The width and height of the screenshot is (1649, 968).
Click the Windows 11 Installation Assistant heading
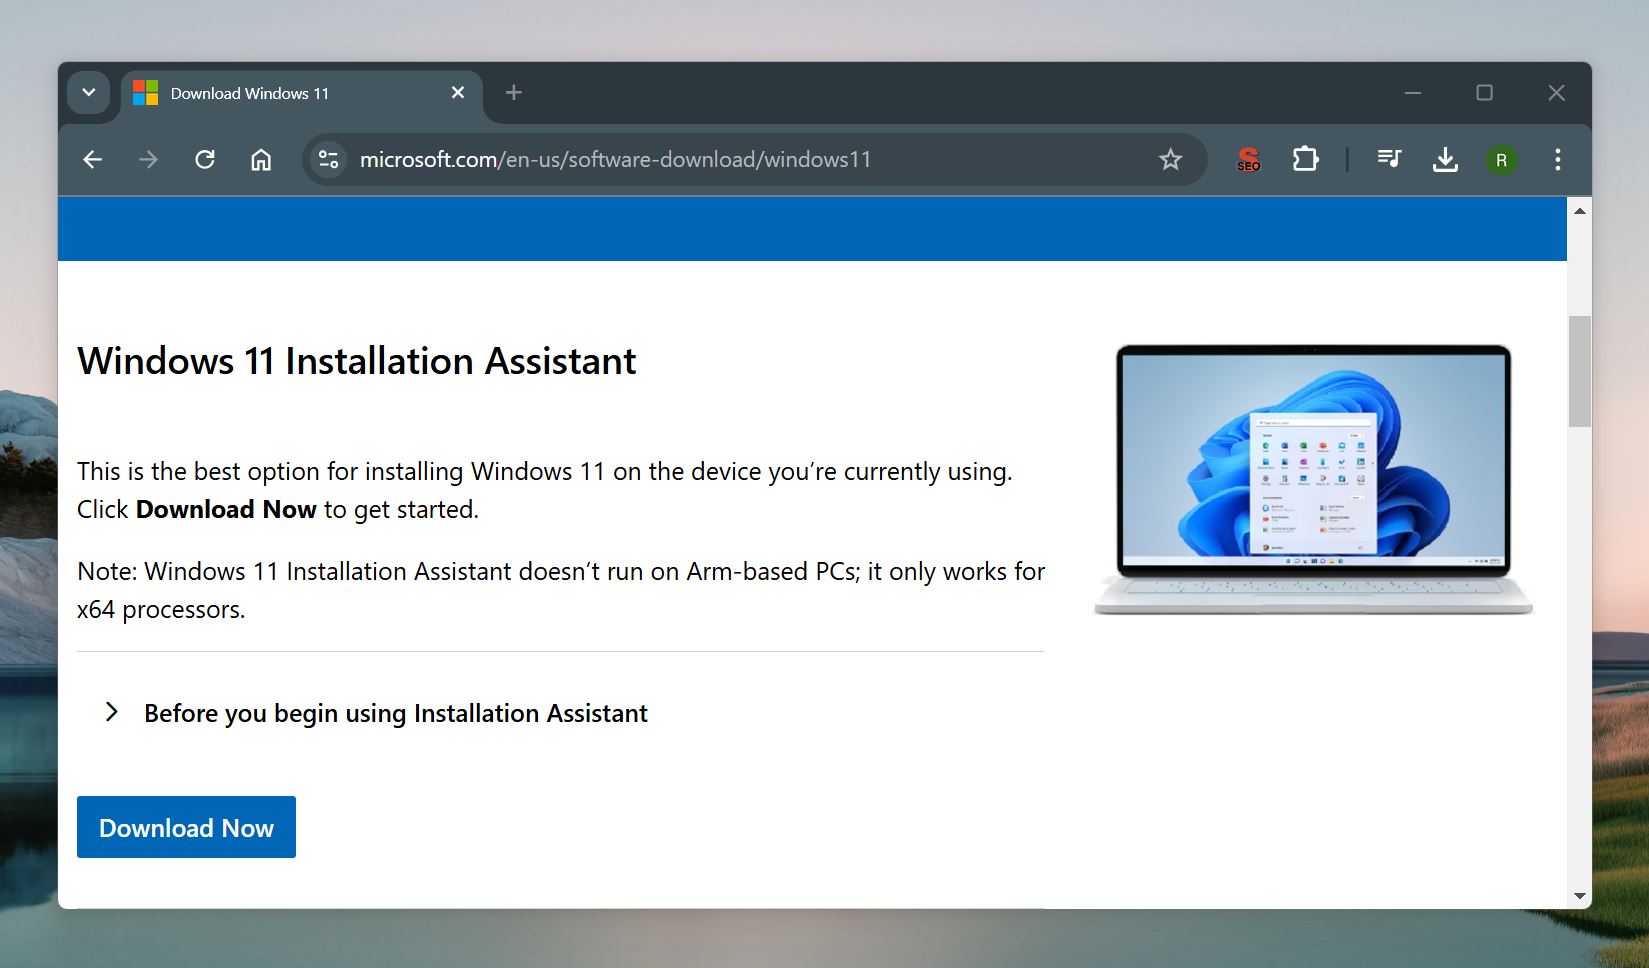point(357,361)
